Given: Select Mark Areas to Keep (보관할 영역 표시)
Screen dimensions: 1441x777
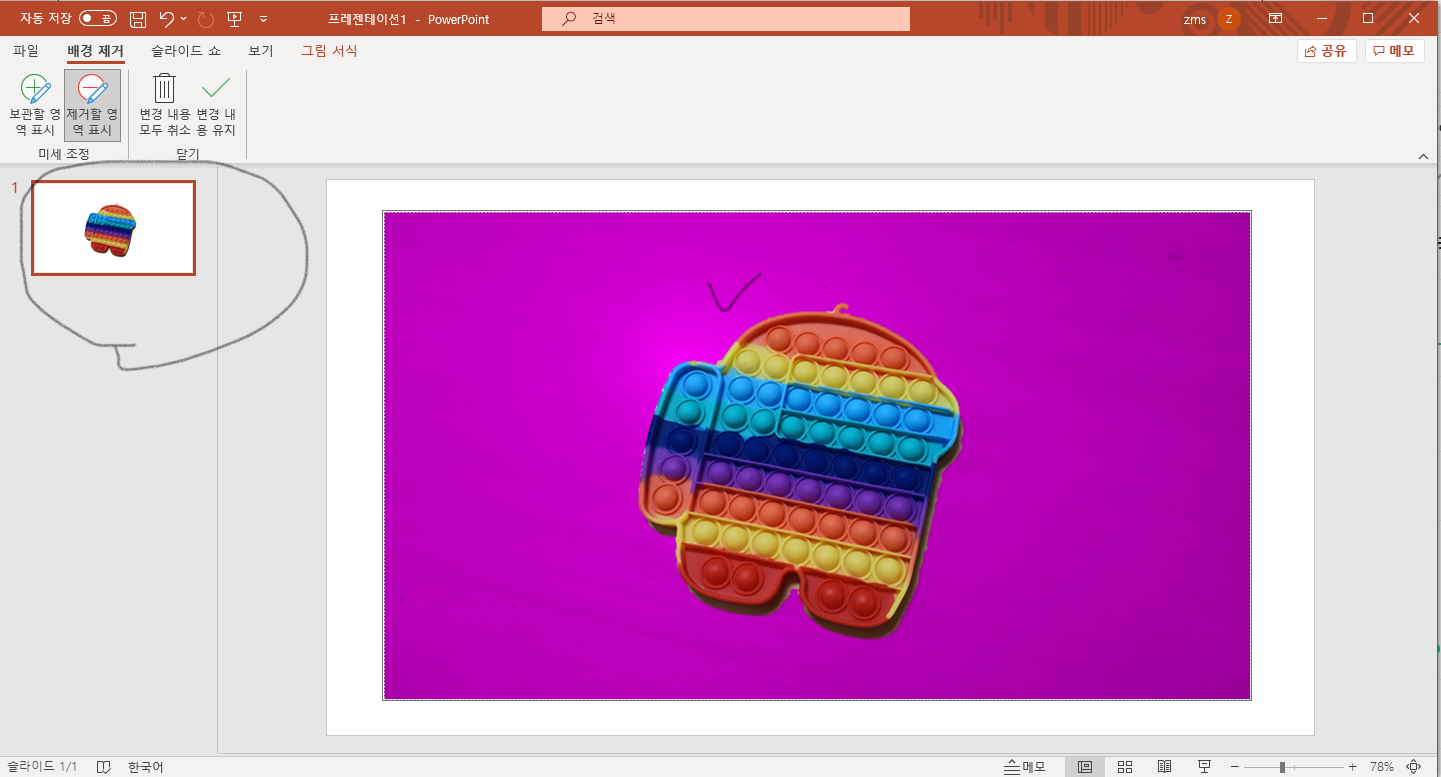Looking at the screenshot, I should tap(35, 105).
